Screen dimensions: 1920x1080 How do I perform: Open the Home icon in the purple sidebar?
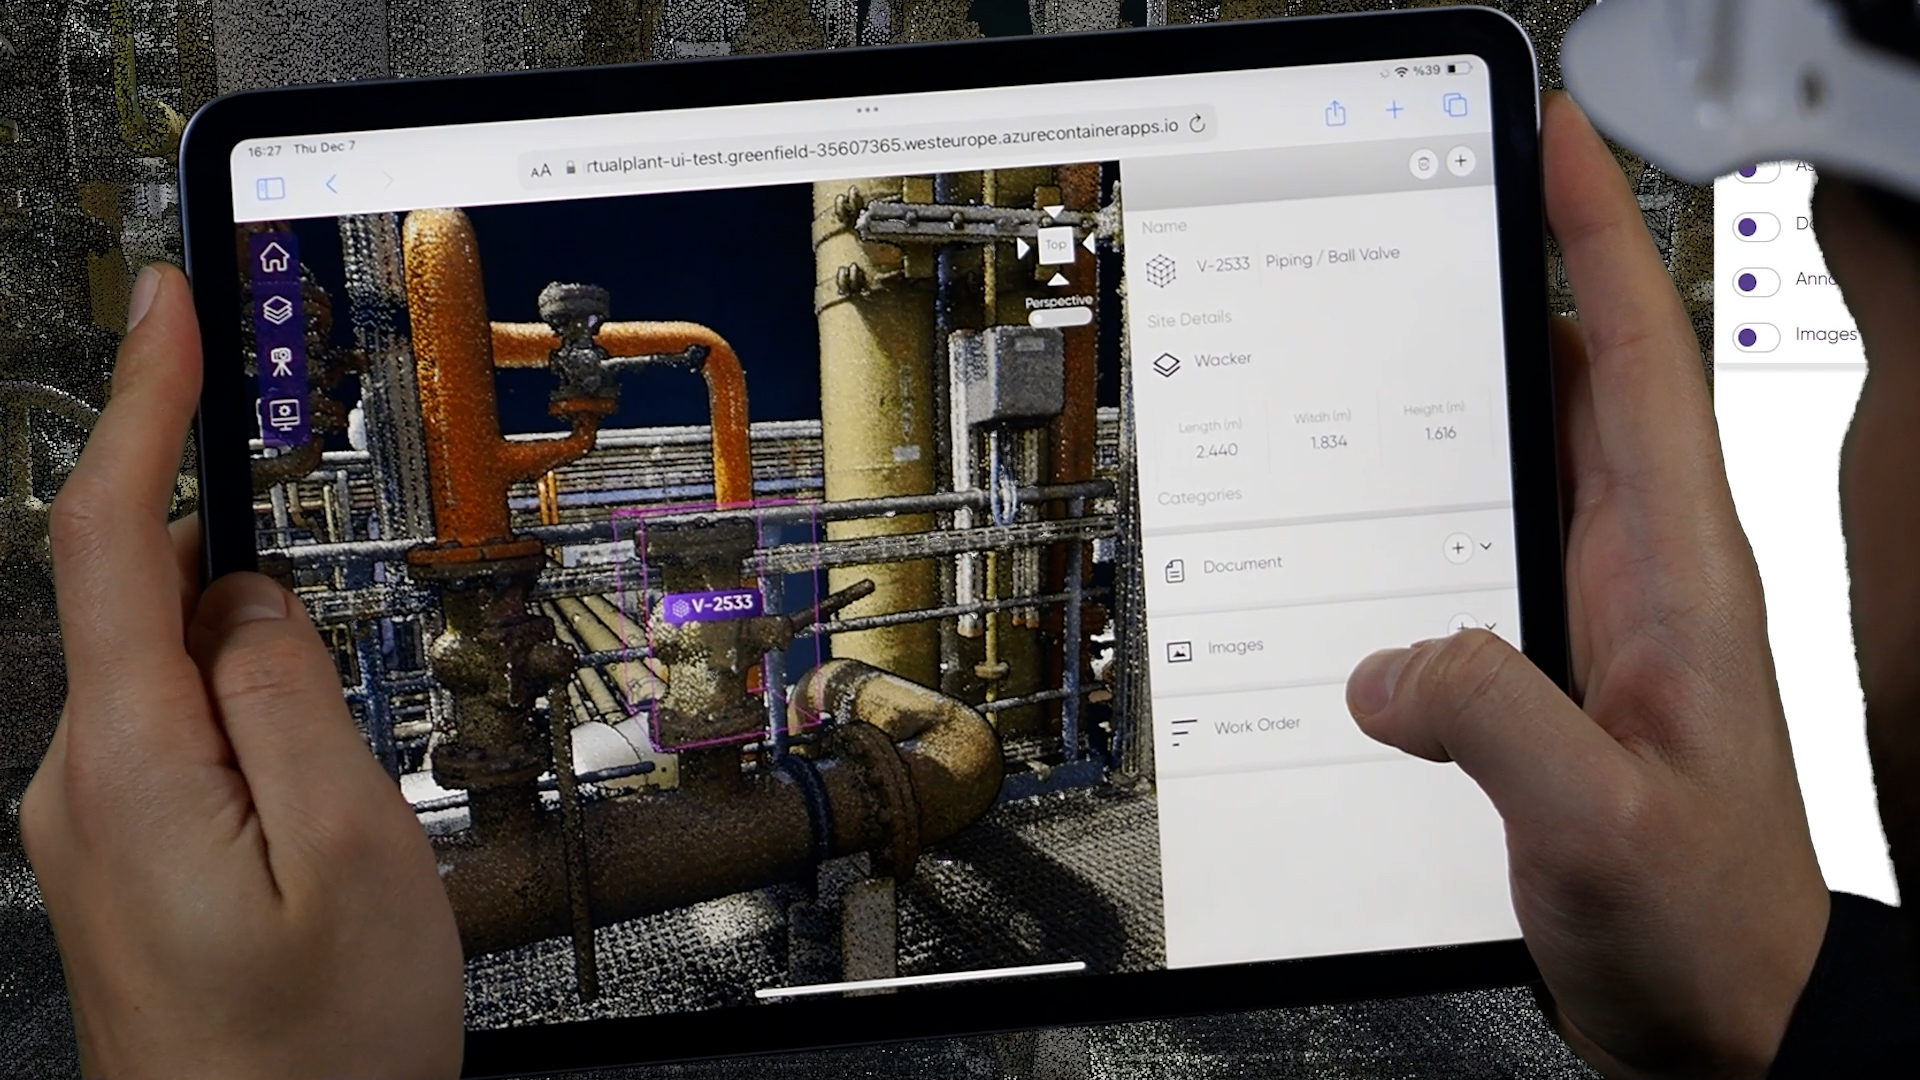pos(275,258)
